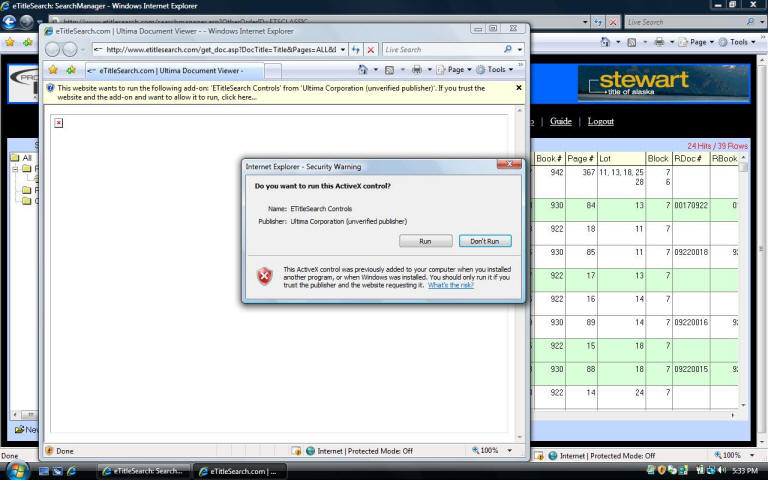Click the Document Viewer search magnifier icon
Screen dimensions: 768x480
(508, 49)
